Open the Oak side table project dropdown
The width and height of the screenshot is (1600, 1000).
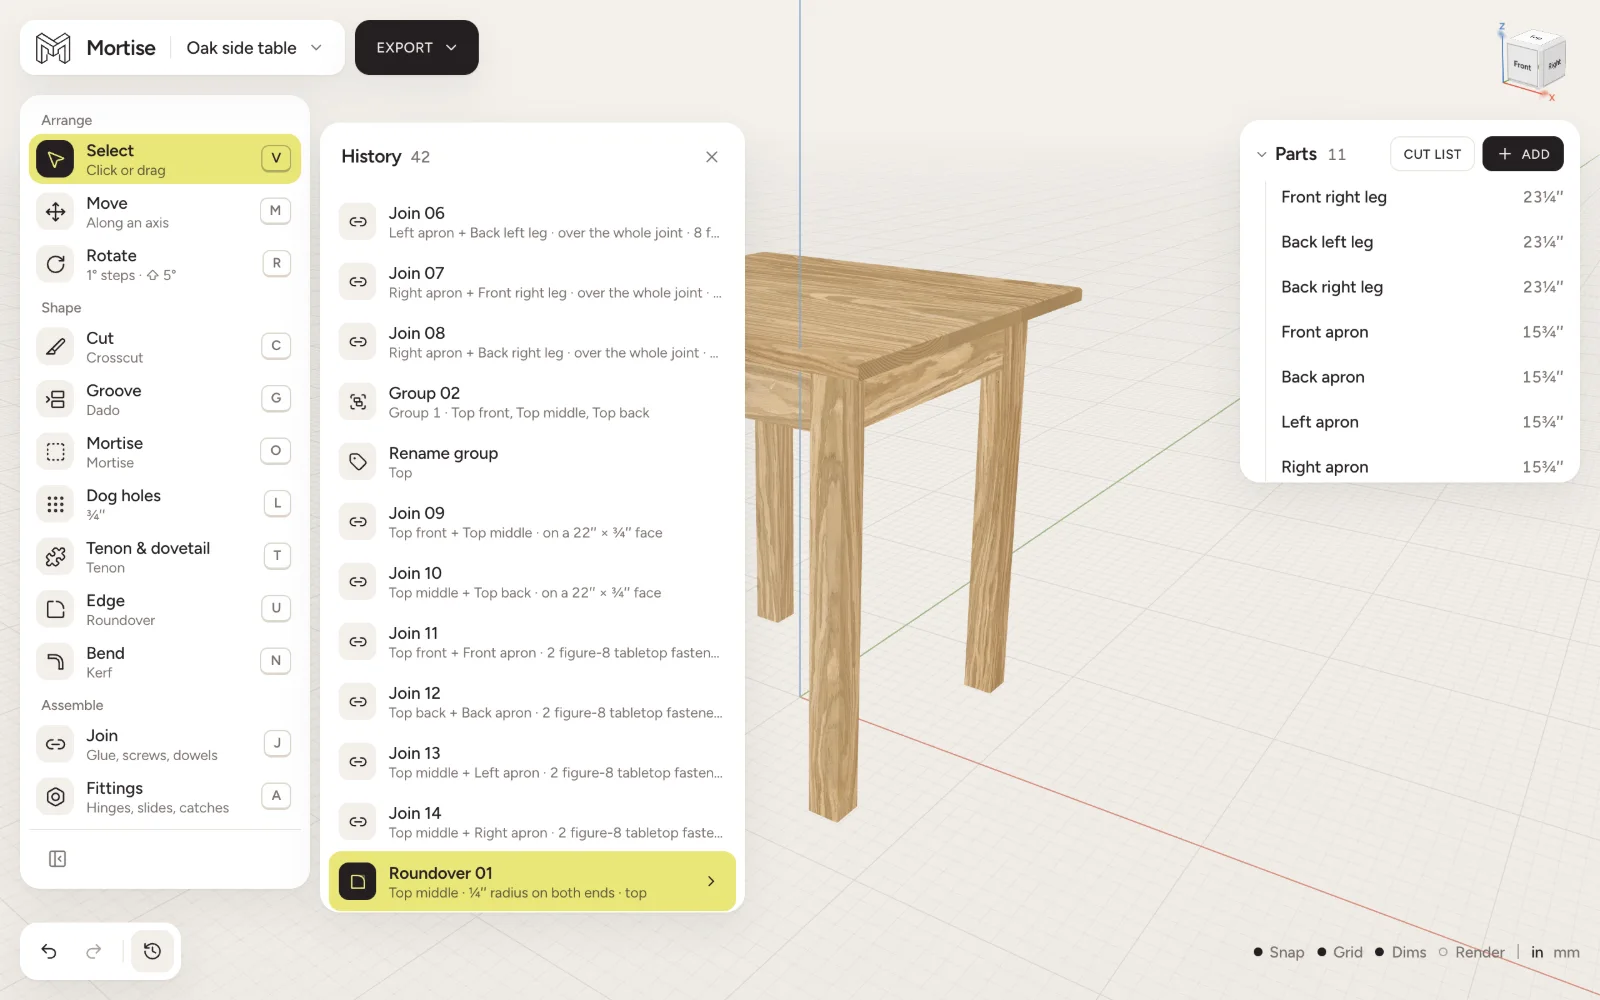coord(255,47)
